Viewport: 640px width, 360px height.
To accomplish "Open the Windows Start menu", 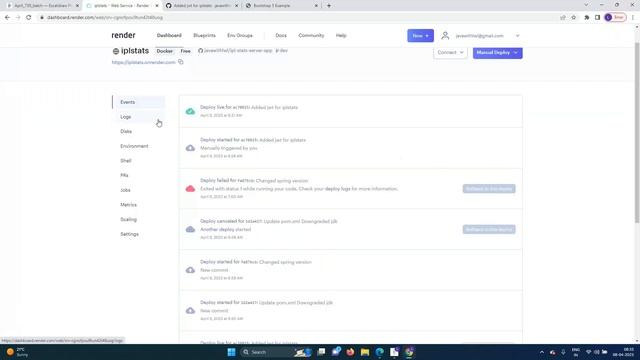I will coord(231,352).
